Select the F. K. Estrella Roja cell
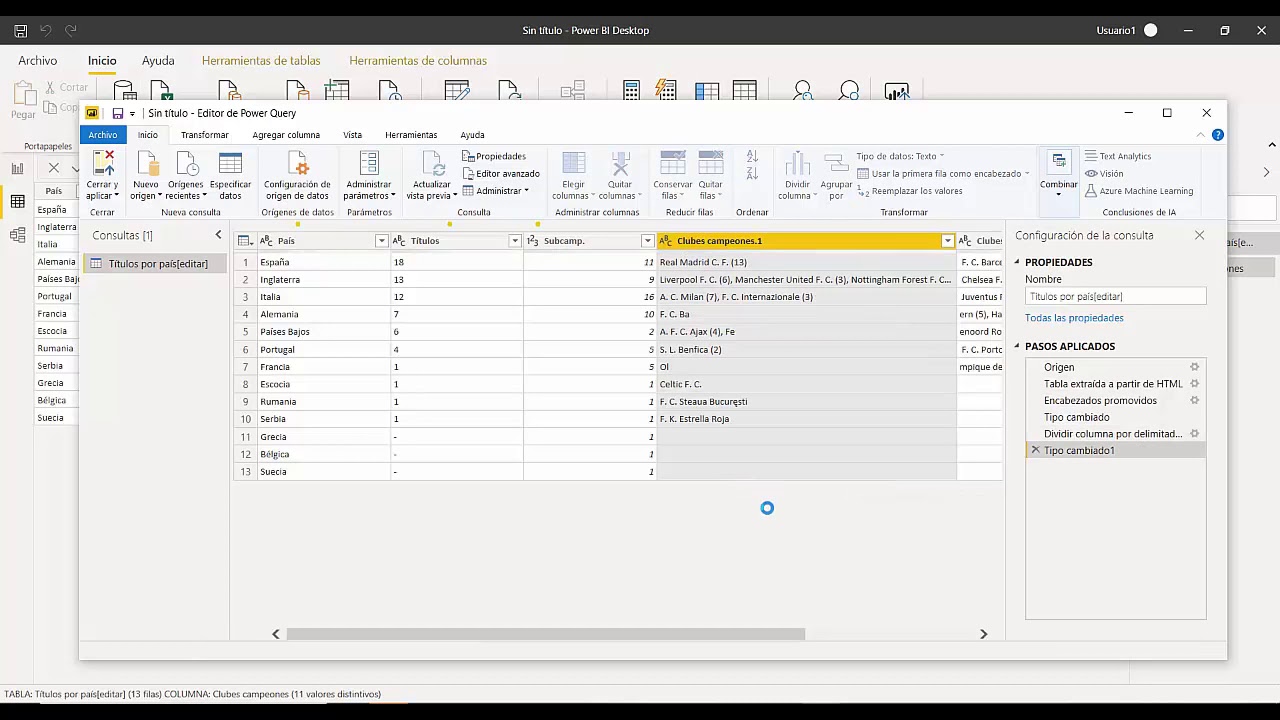 tap(806, 419)
